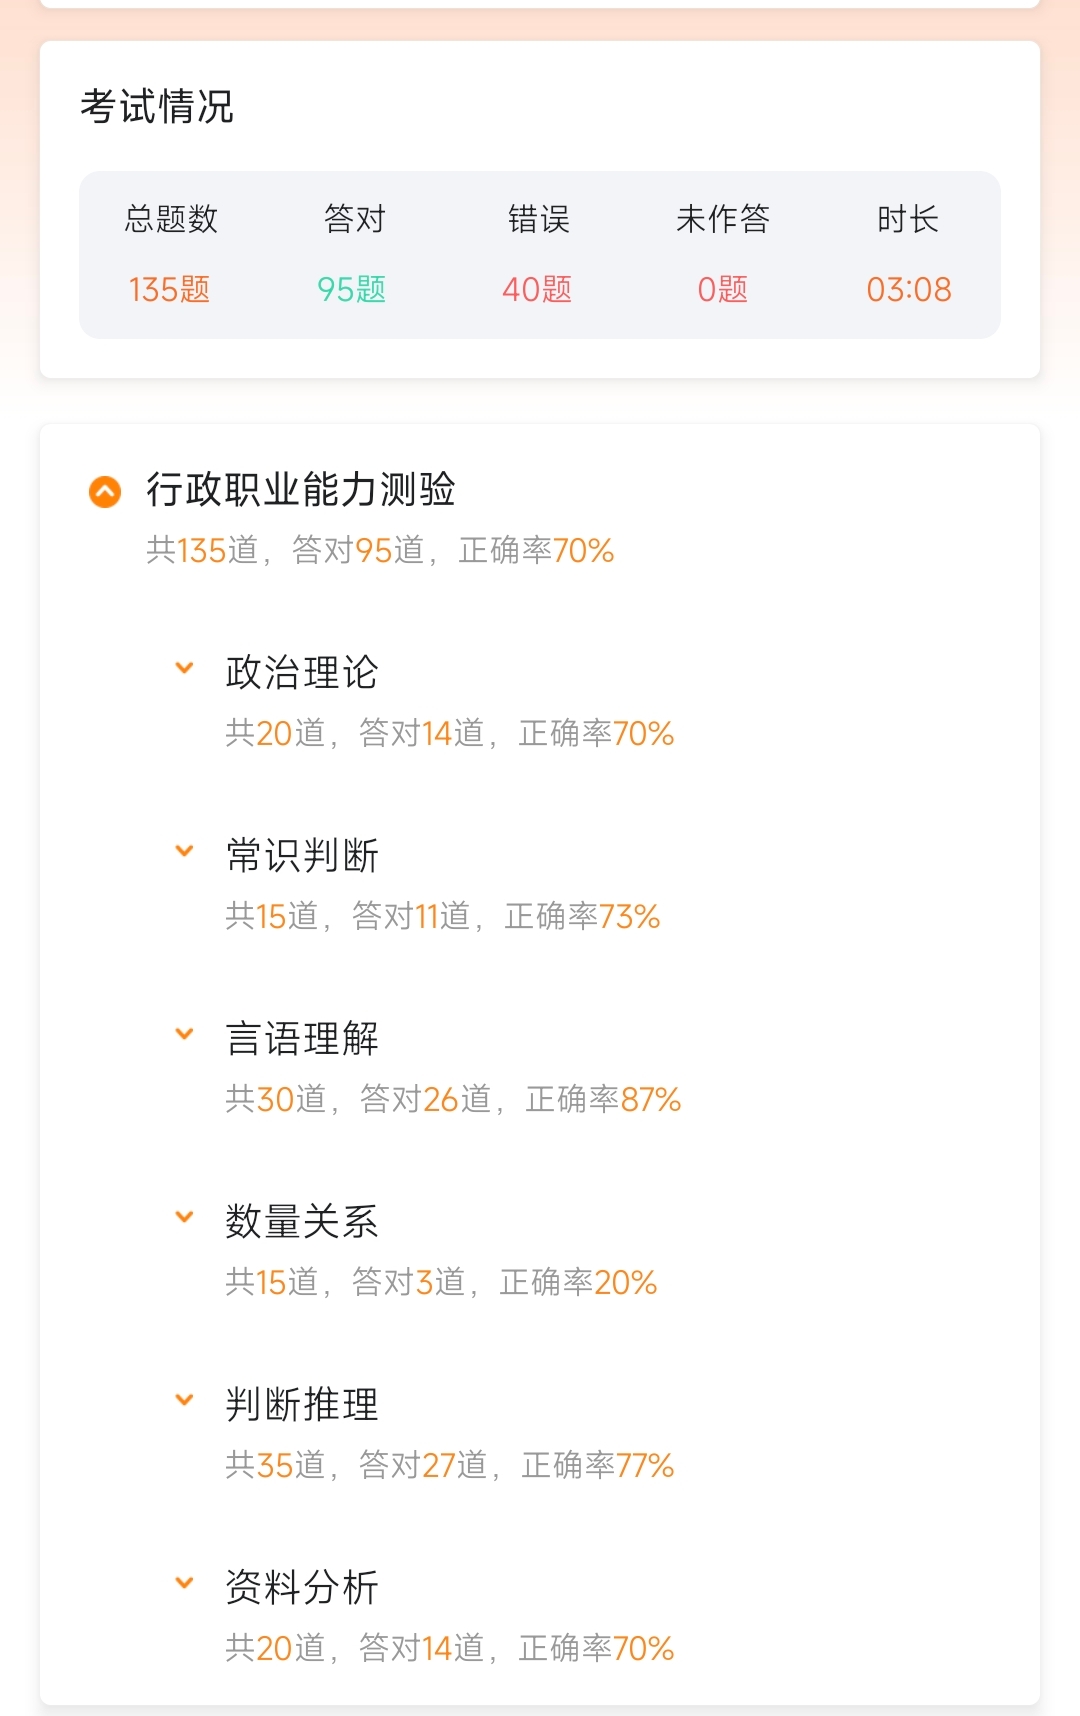Viewport: 1080px width, 1716px height.
Task: Tap the 行政职业能力测验 heading
Action: [301, 490]
